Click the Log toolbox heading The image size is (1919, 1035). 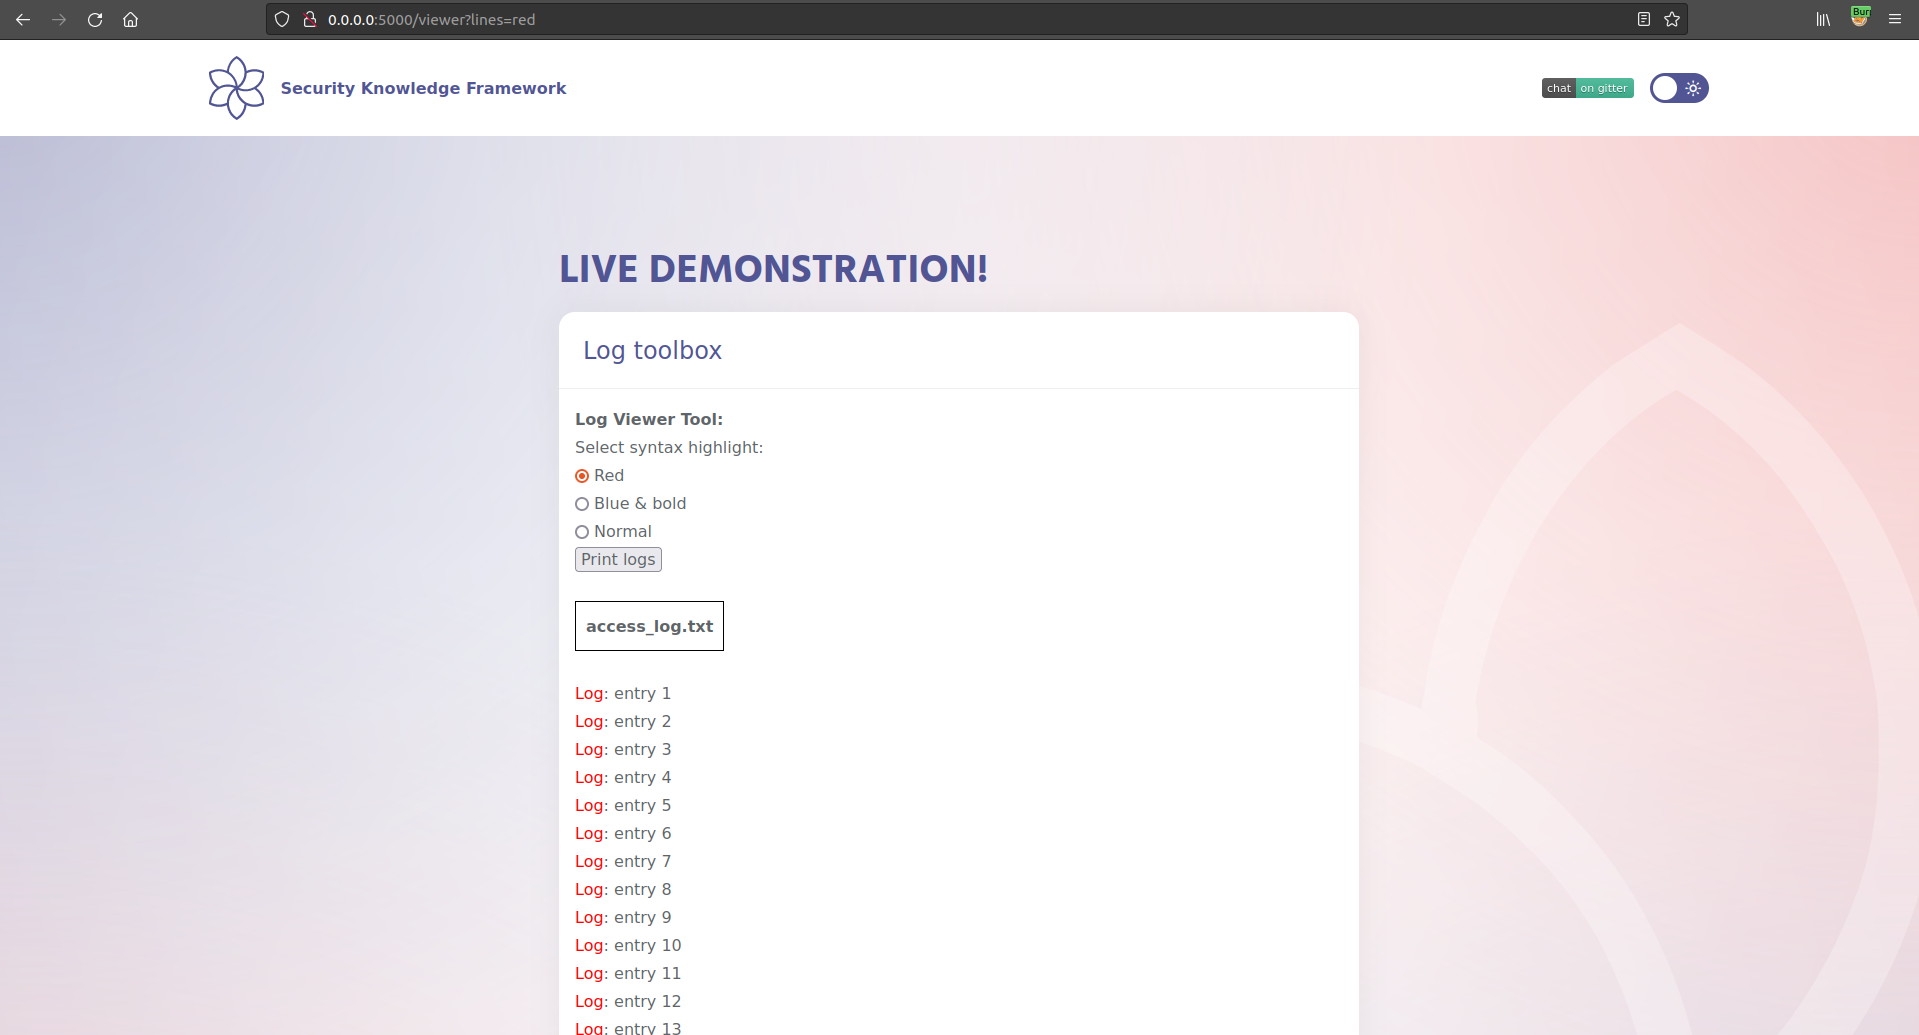[652, 351]
